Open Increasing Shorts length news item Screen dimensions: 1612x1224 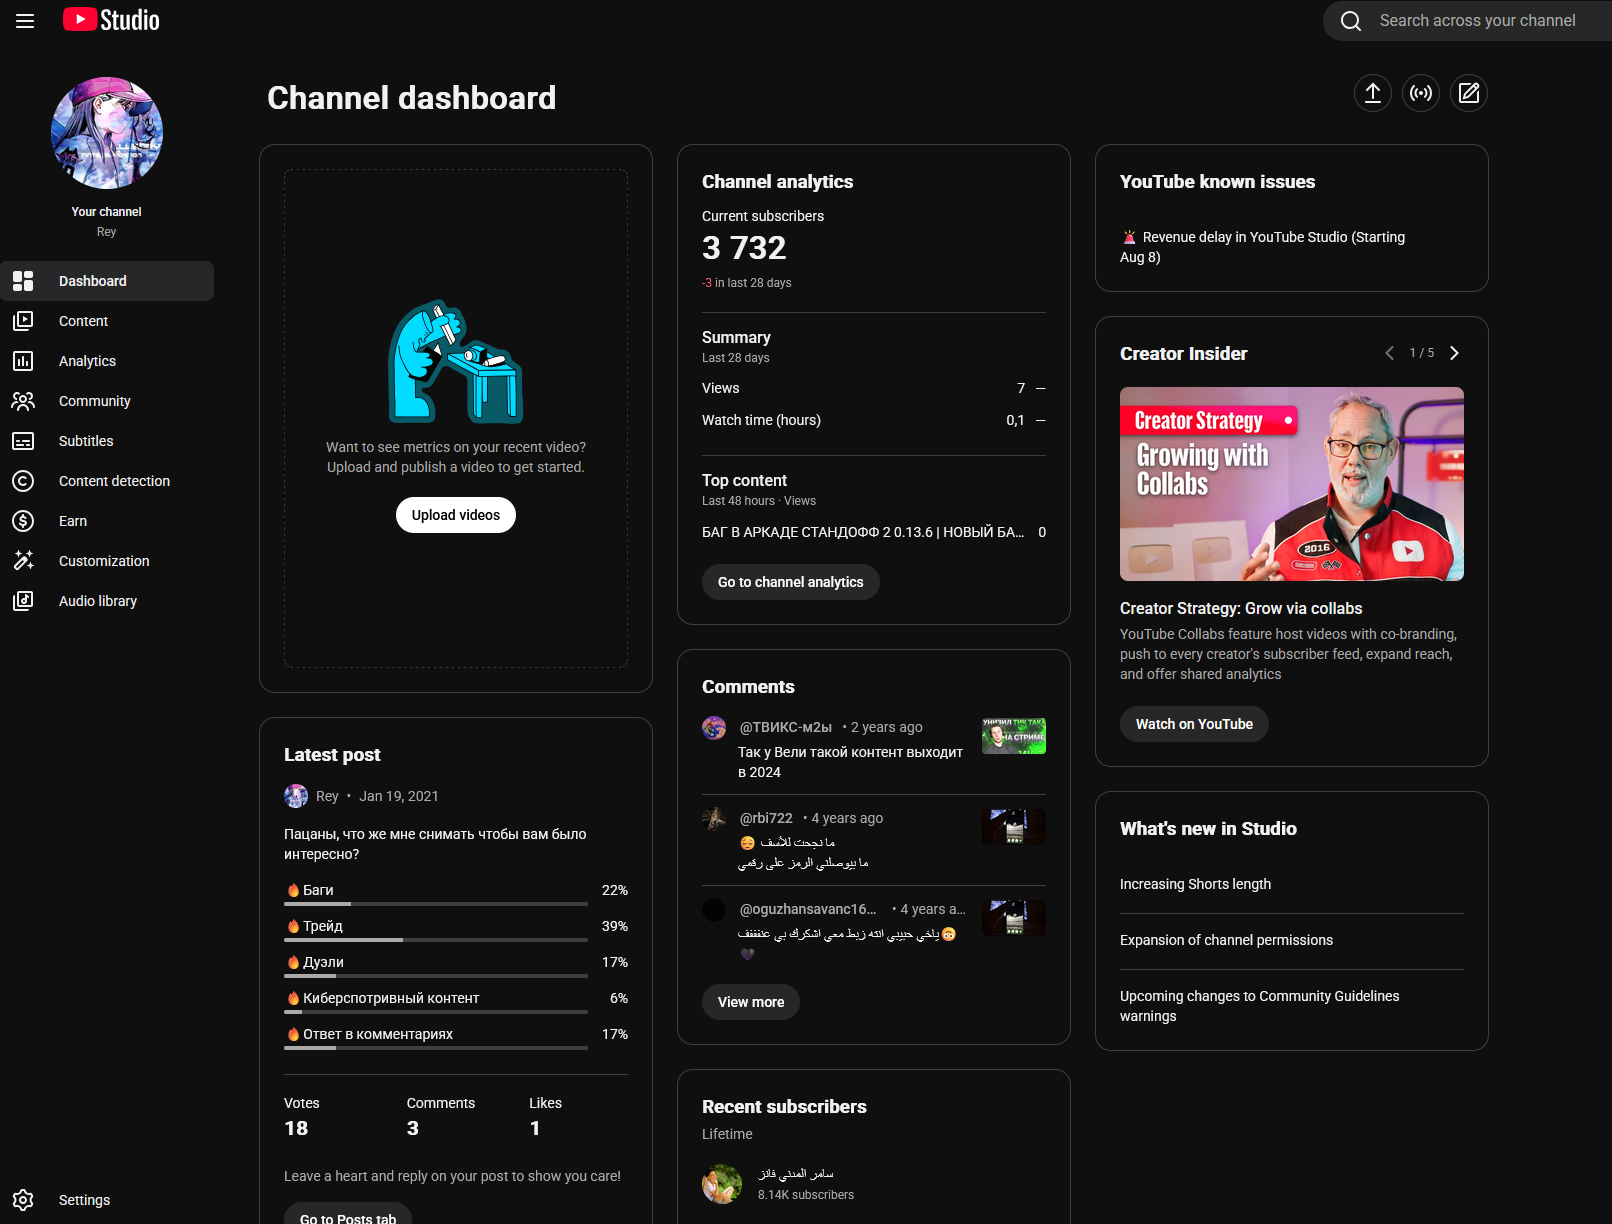(1196, 884)
